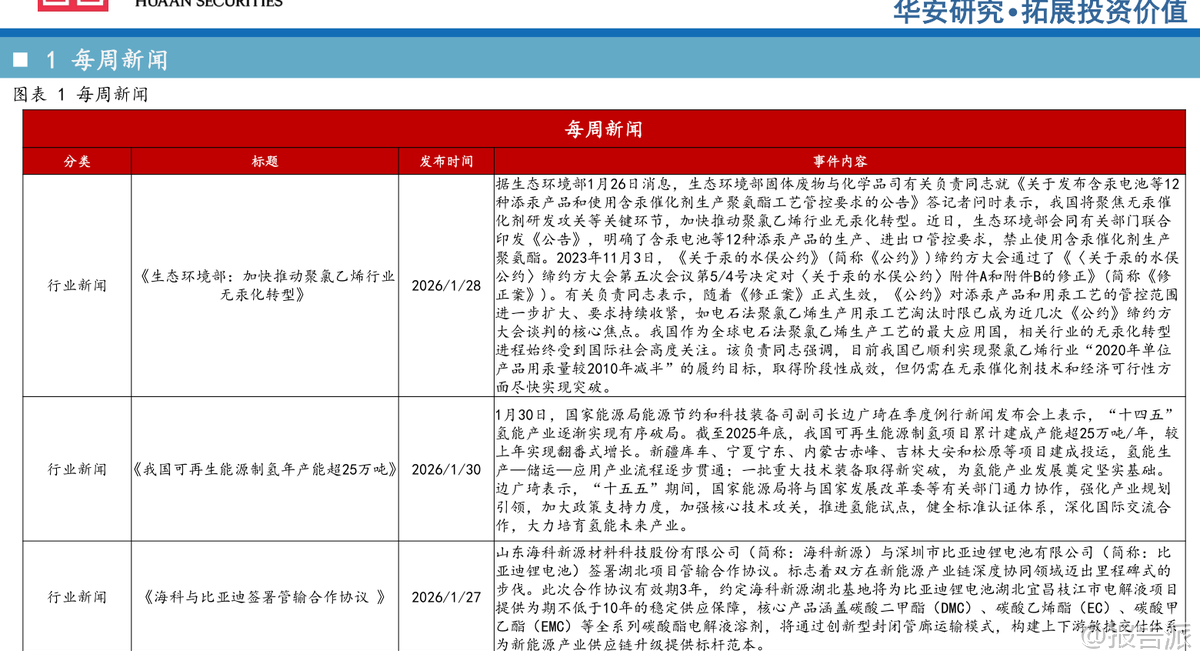
Task: Click the content paragraph starting with 1月30日
Action: click(x=840, y=469)
